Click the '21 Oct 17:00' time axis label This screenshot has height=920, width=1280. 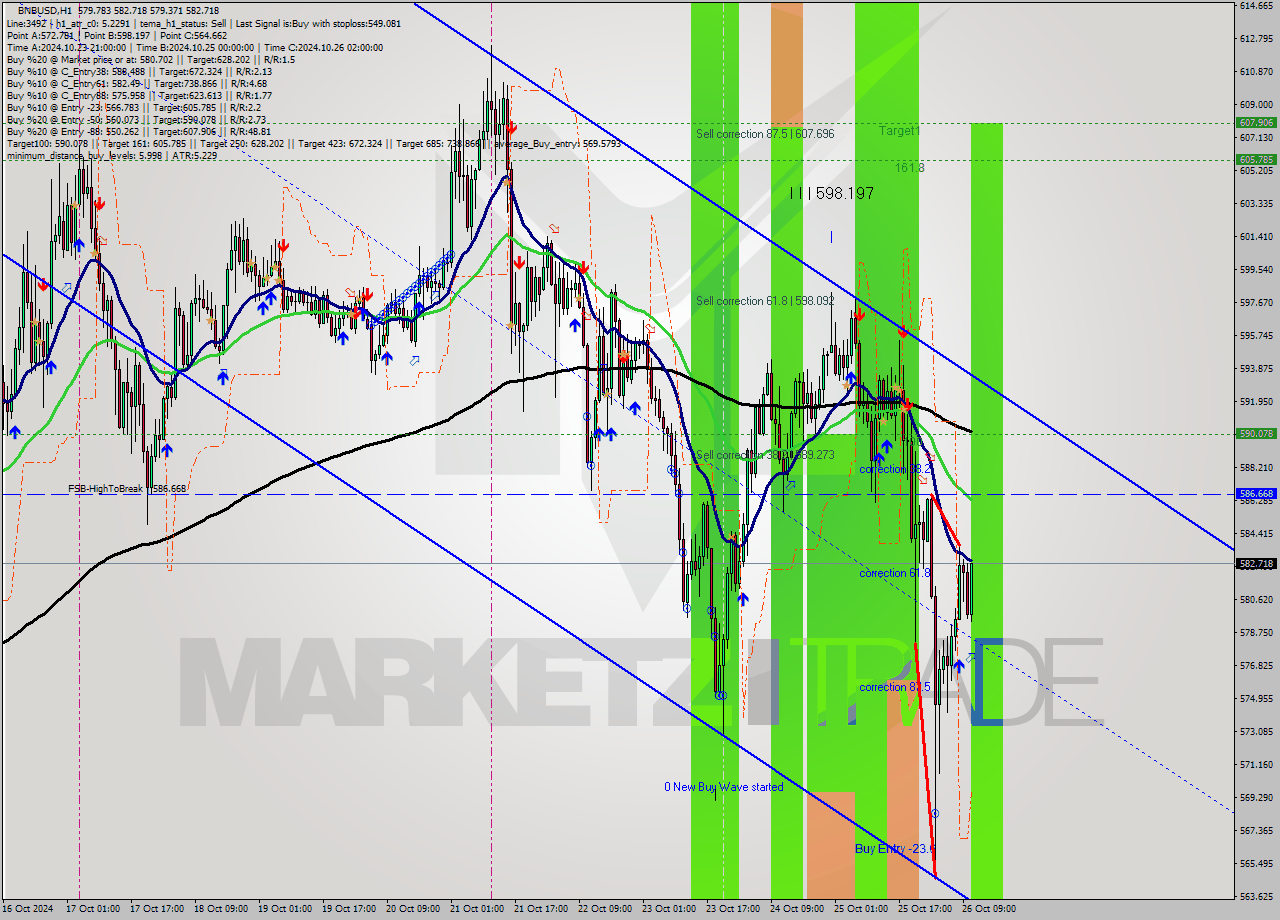[541, 909]
